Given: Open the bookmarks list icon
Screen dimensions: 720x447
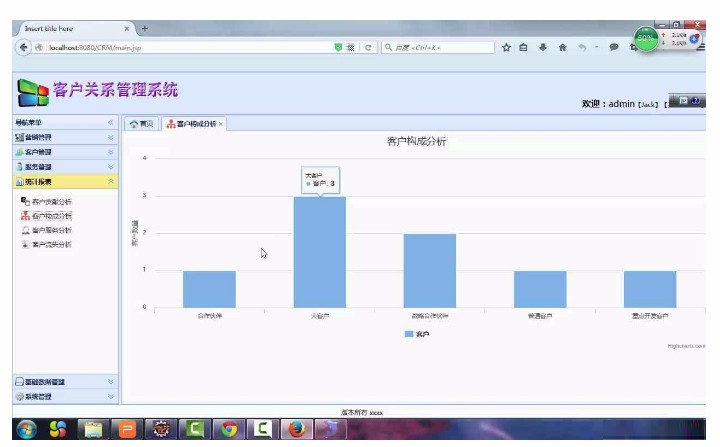Looking at the screenshot, I should click(523, 47).
